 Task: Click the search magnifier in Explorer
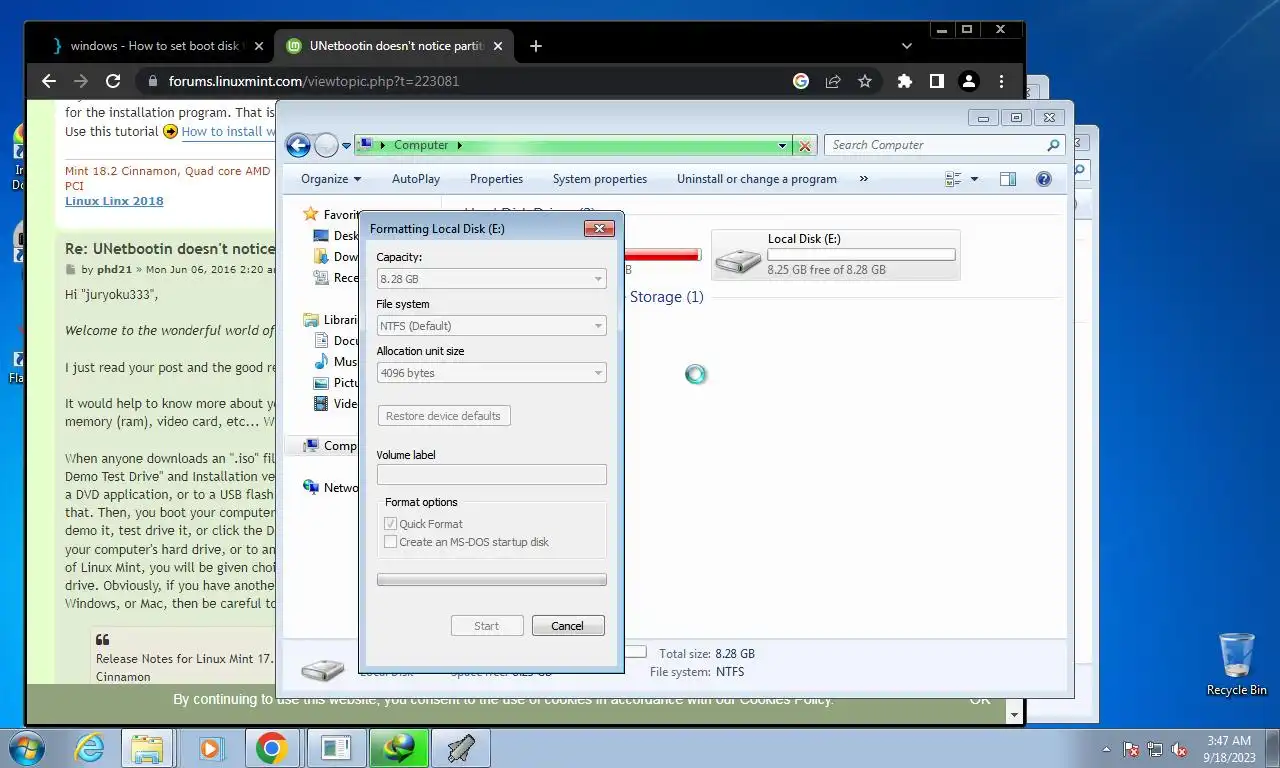point(1053,145)
